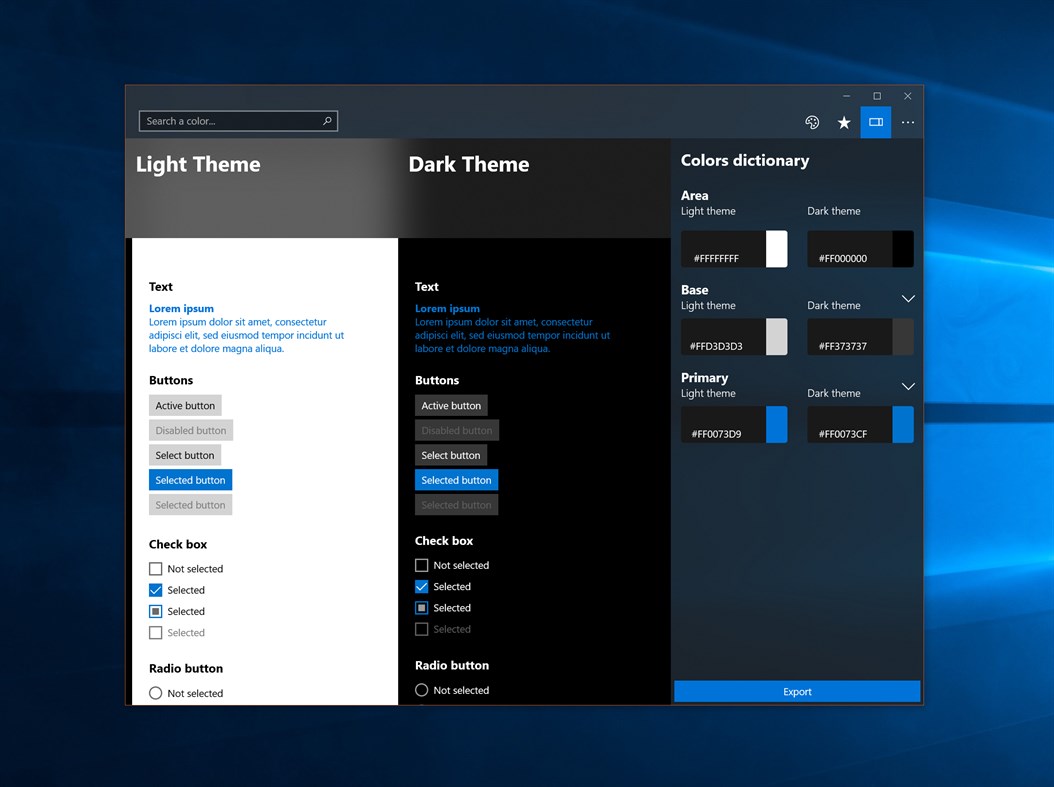Click the Lorem ipsum link in Light Theme
This screenshot has width=1054, height=787.
click(x=181, y=308)
